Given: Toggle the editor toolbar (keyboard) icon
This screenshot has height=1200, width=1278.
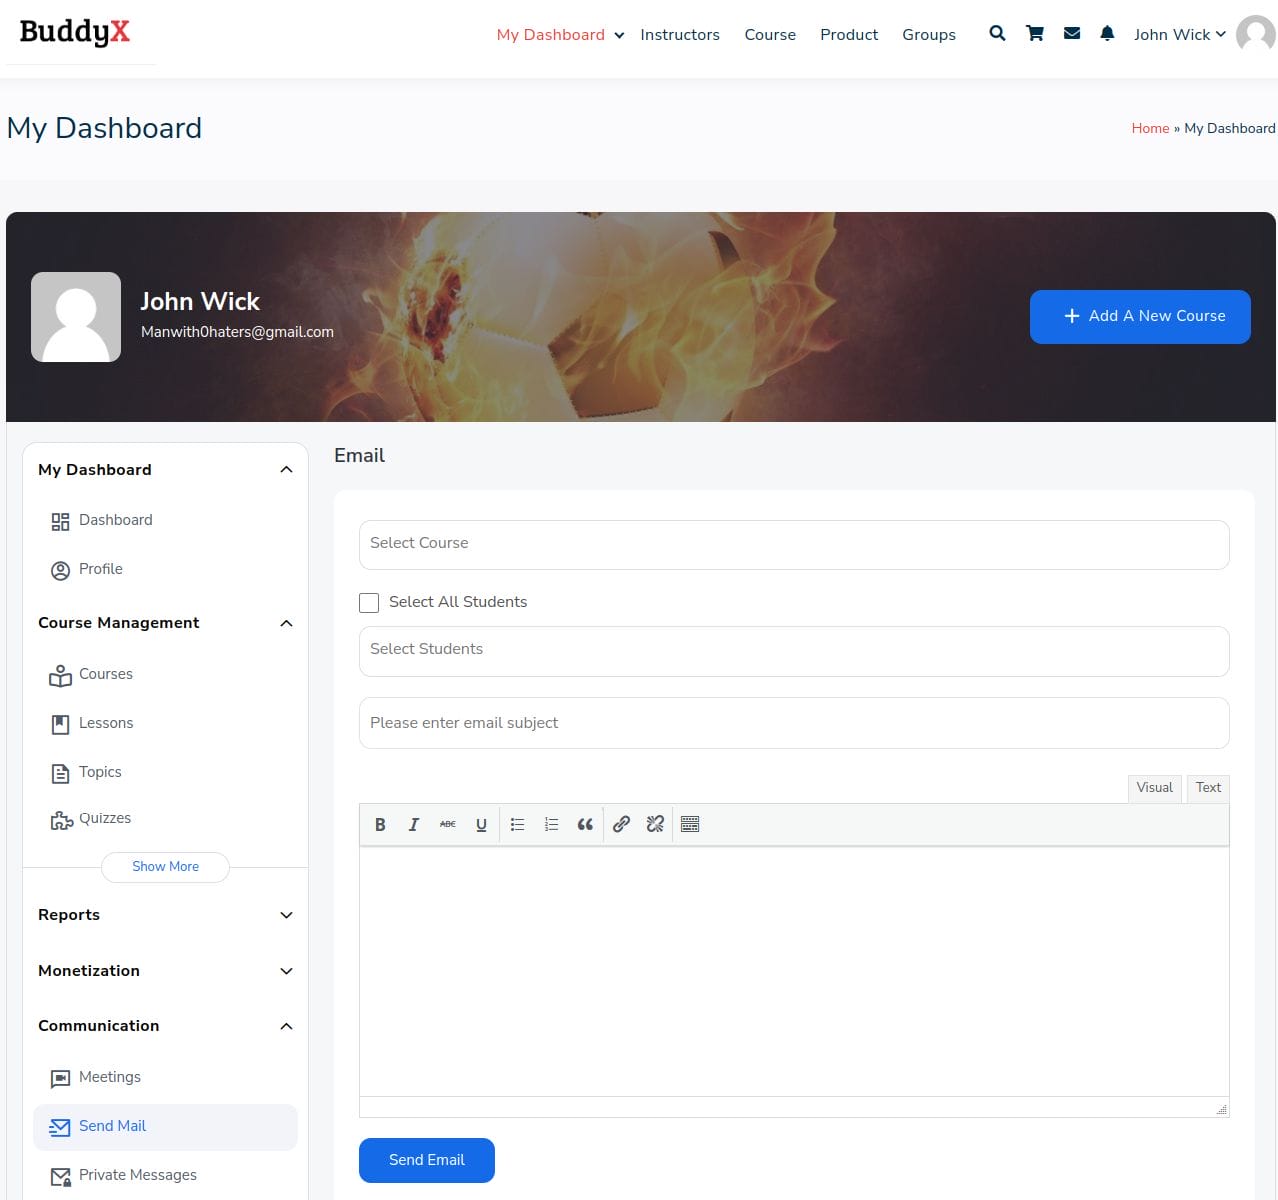Looking at the screenshot, I should [x=690, y=825].
